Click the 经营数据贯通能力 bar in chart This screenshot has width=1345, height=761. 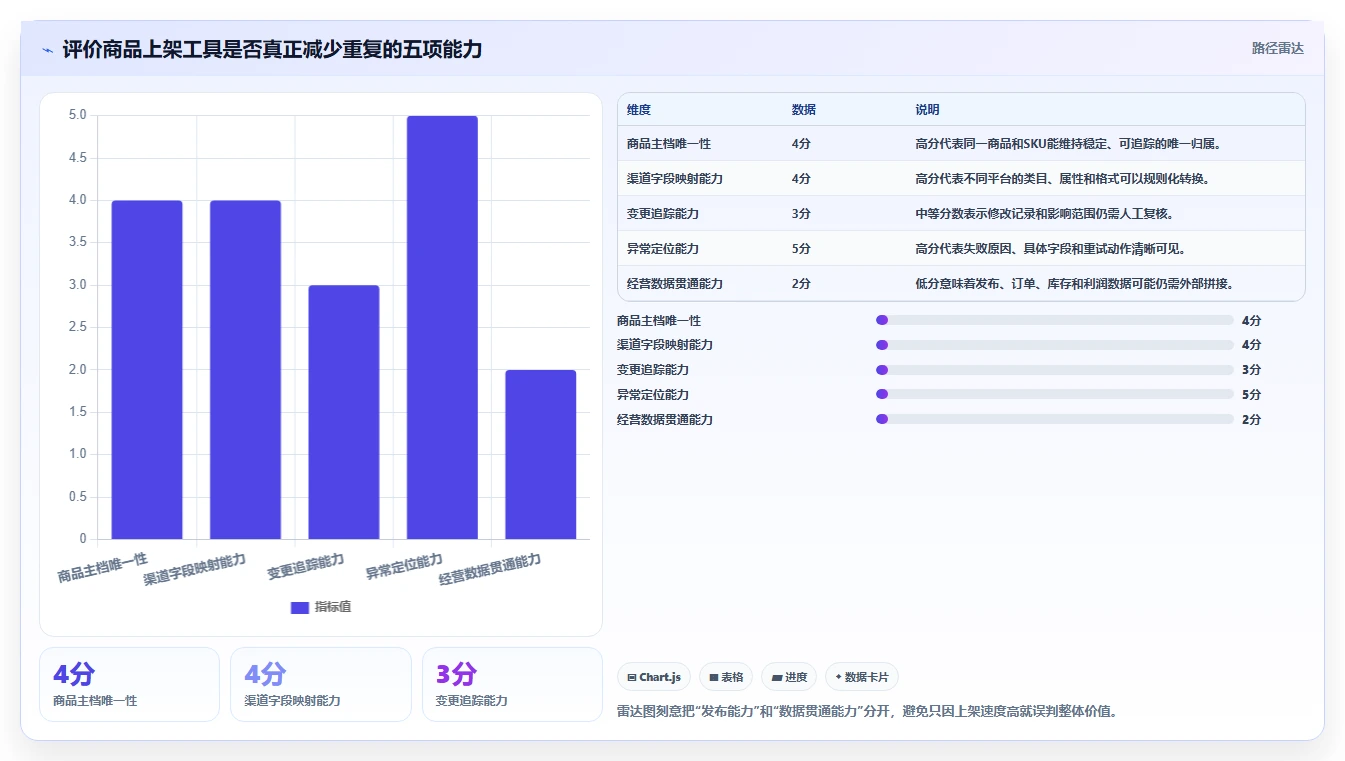pos(540,455)
